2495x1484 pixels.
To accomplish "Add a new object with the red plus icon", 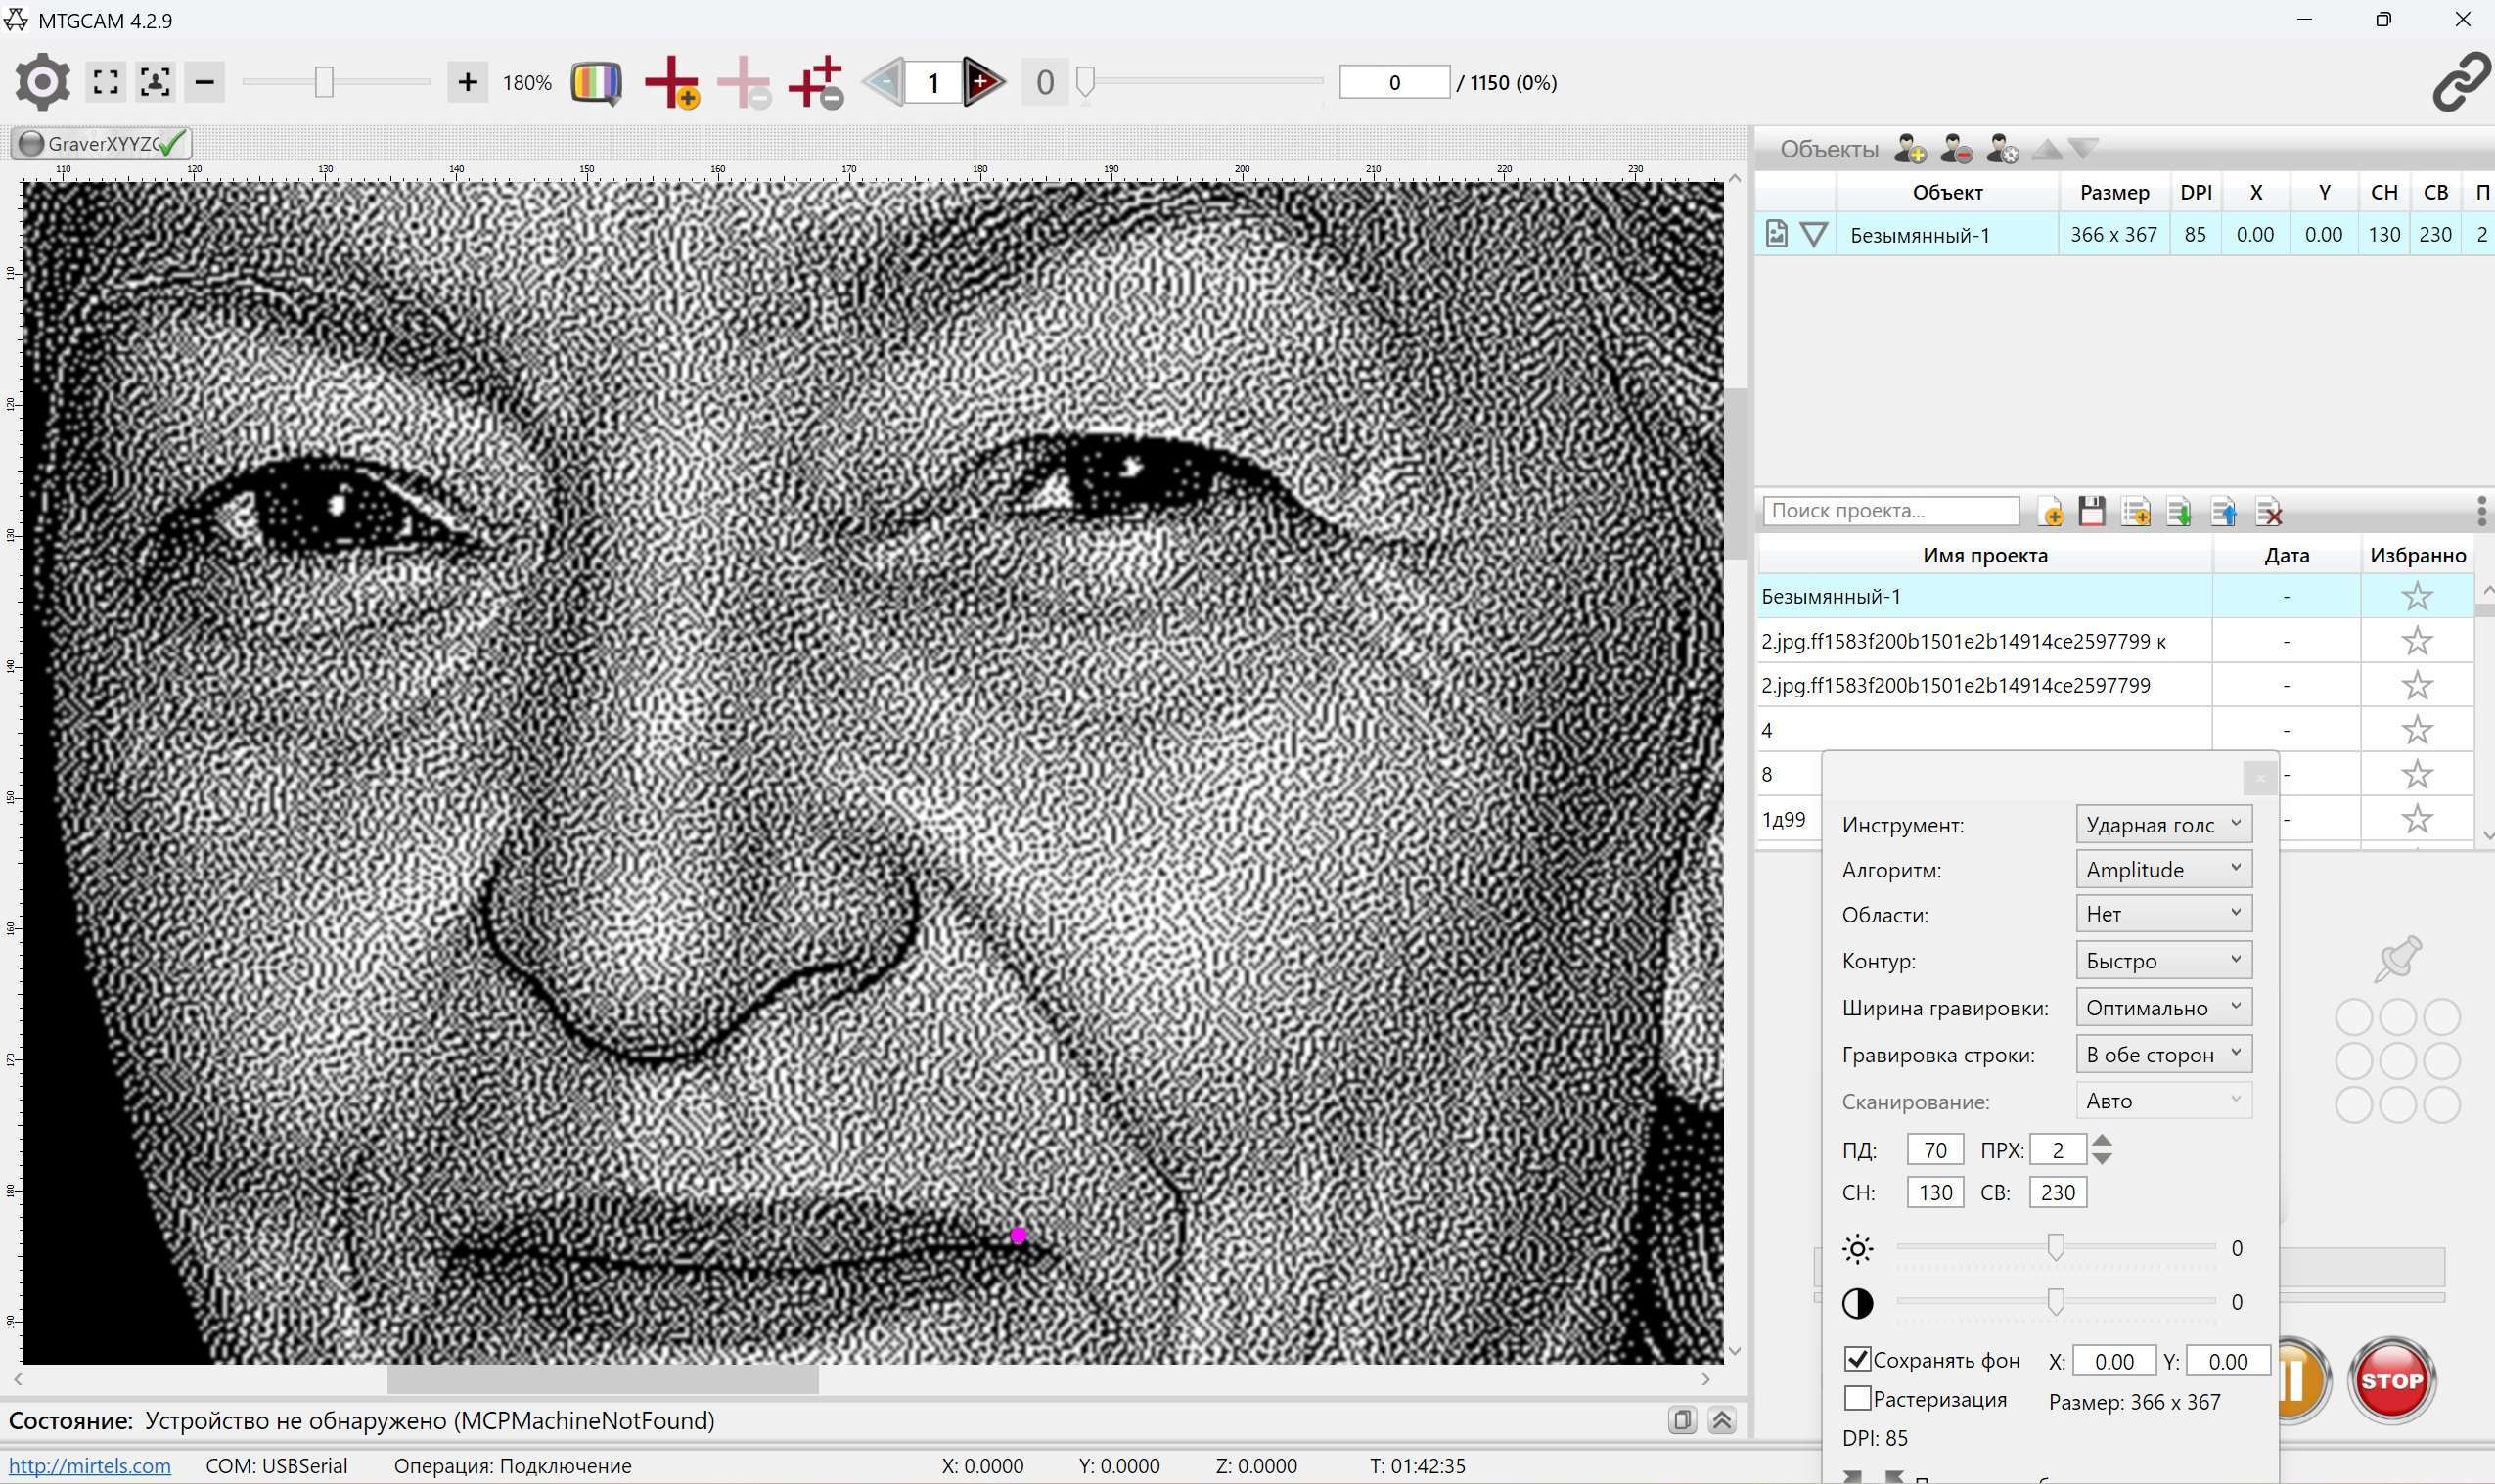I will [672, 82].
